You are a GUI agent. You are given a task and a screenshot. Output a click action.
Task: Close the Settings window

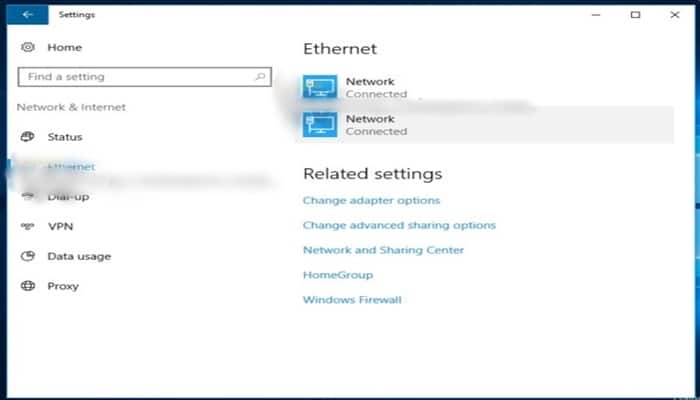click(x=675, y=15)
